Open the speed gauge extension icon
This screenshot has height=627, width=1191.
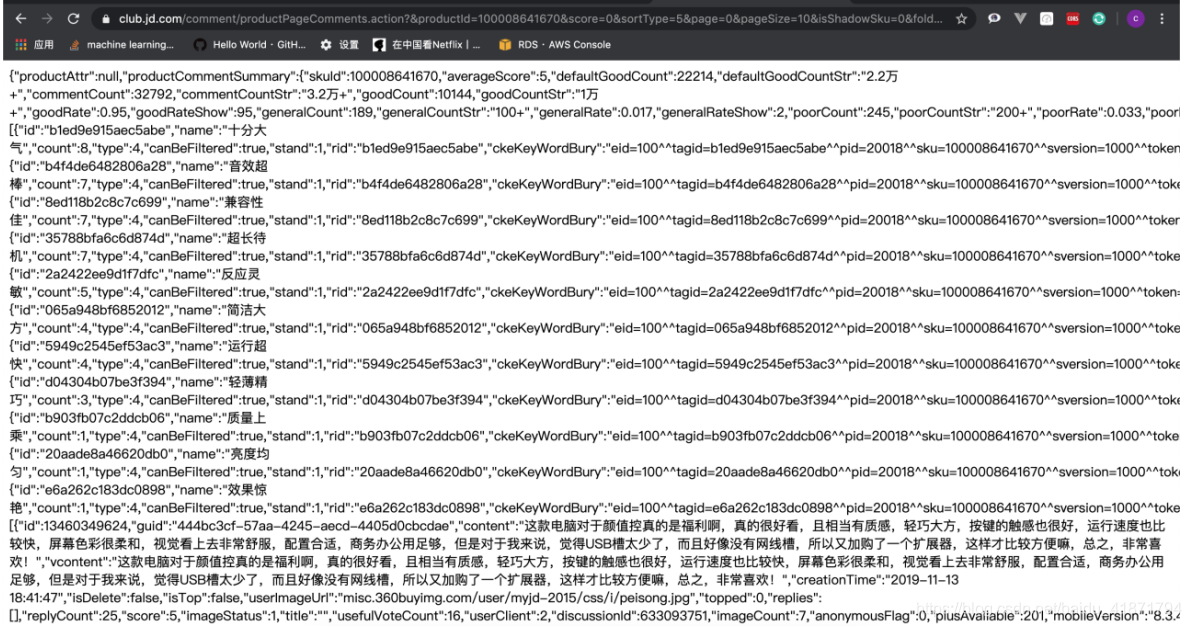coord(1047,19)
